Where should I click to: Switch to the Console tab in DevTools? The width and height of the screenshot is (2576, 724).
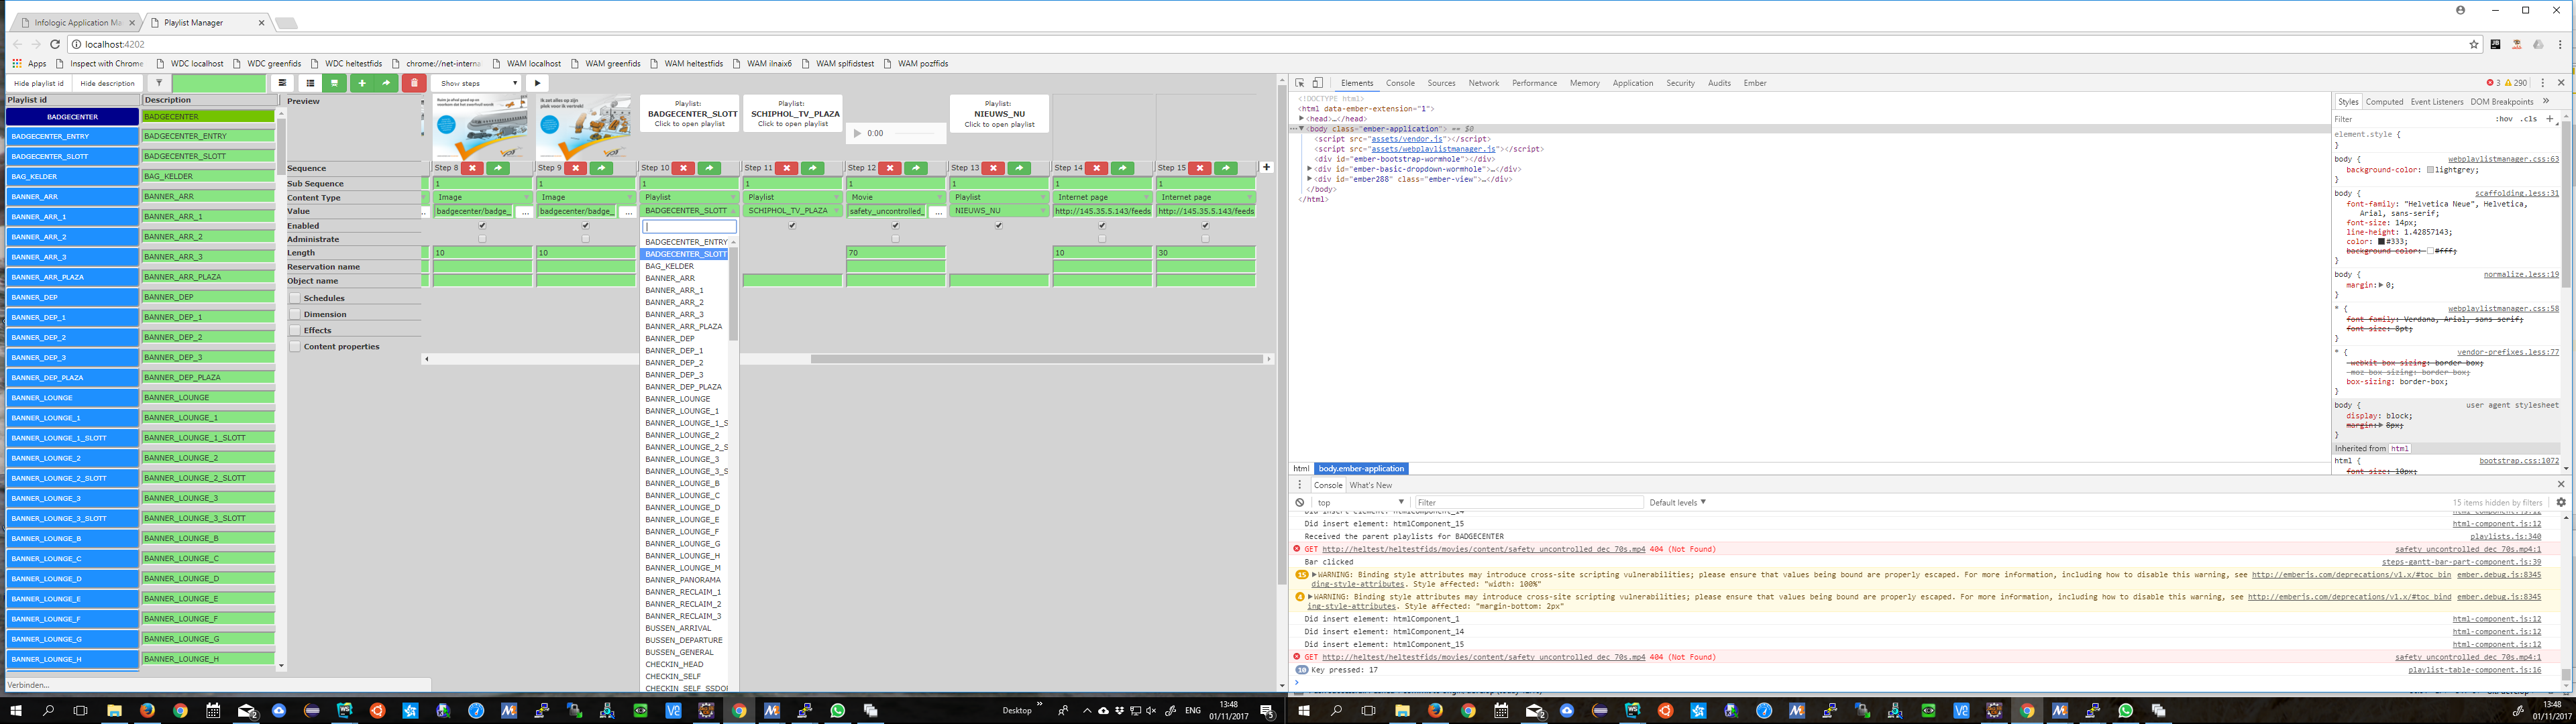click(x=1400, y=83)
